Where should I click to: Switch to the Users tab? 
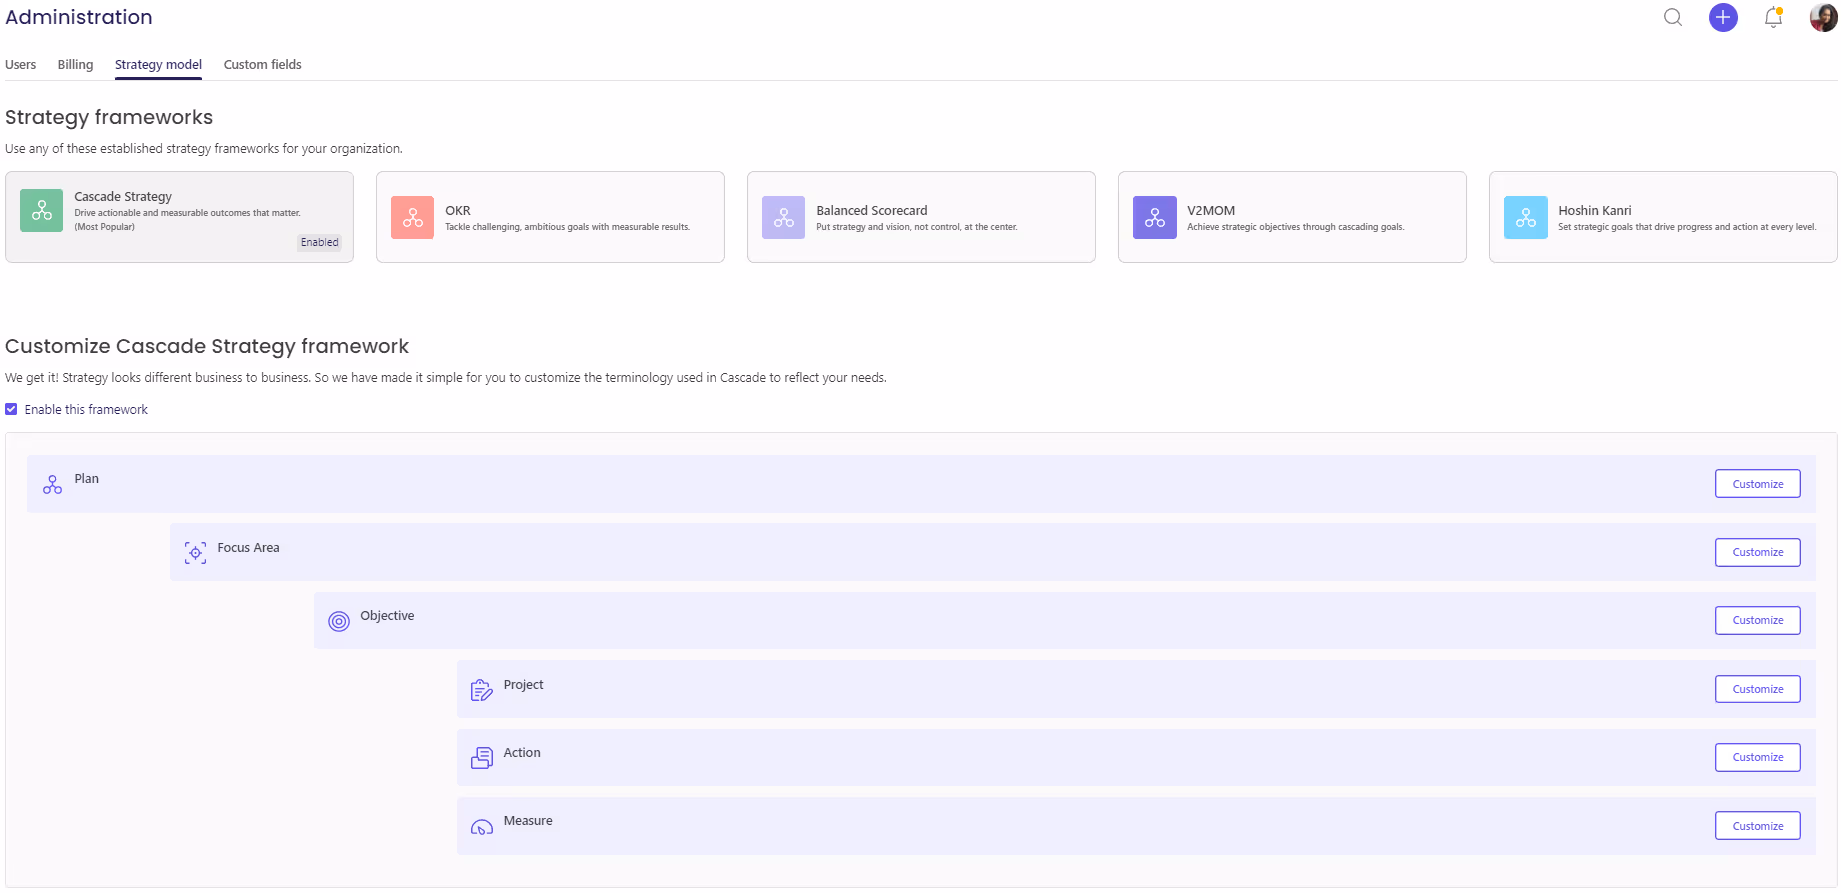click(20, 65)
